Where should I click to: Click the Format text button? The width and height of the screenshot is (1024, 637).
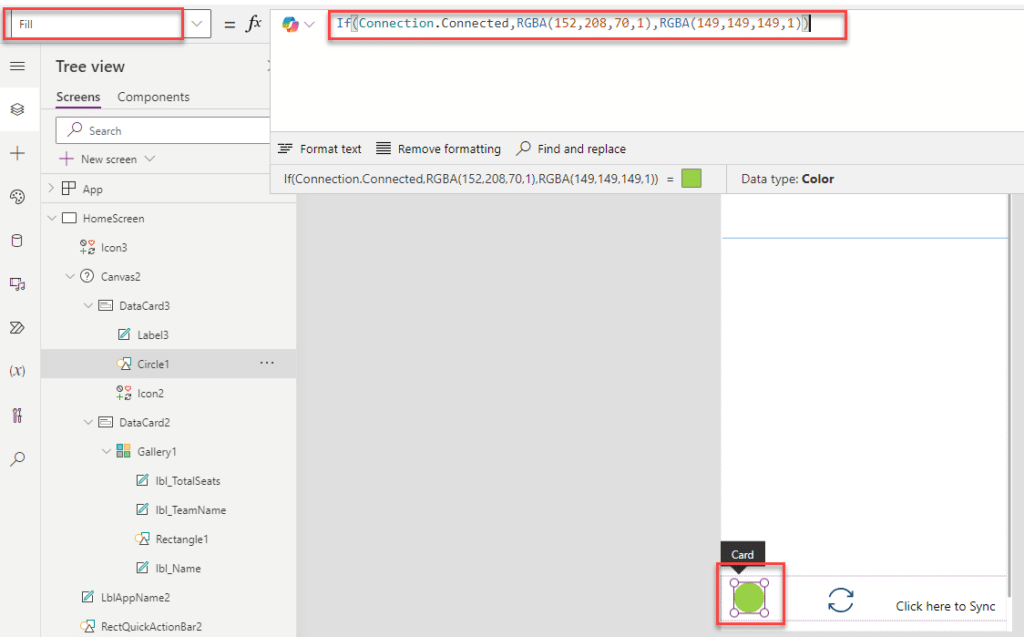[x=320, y=149]
